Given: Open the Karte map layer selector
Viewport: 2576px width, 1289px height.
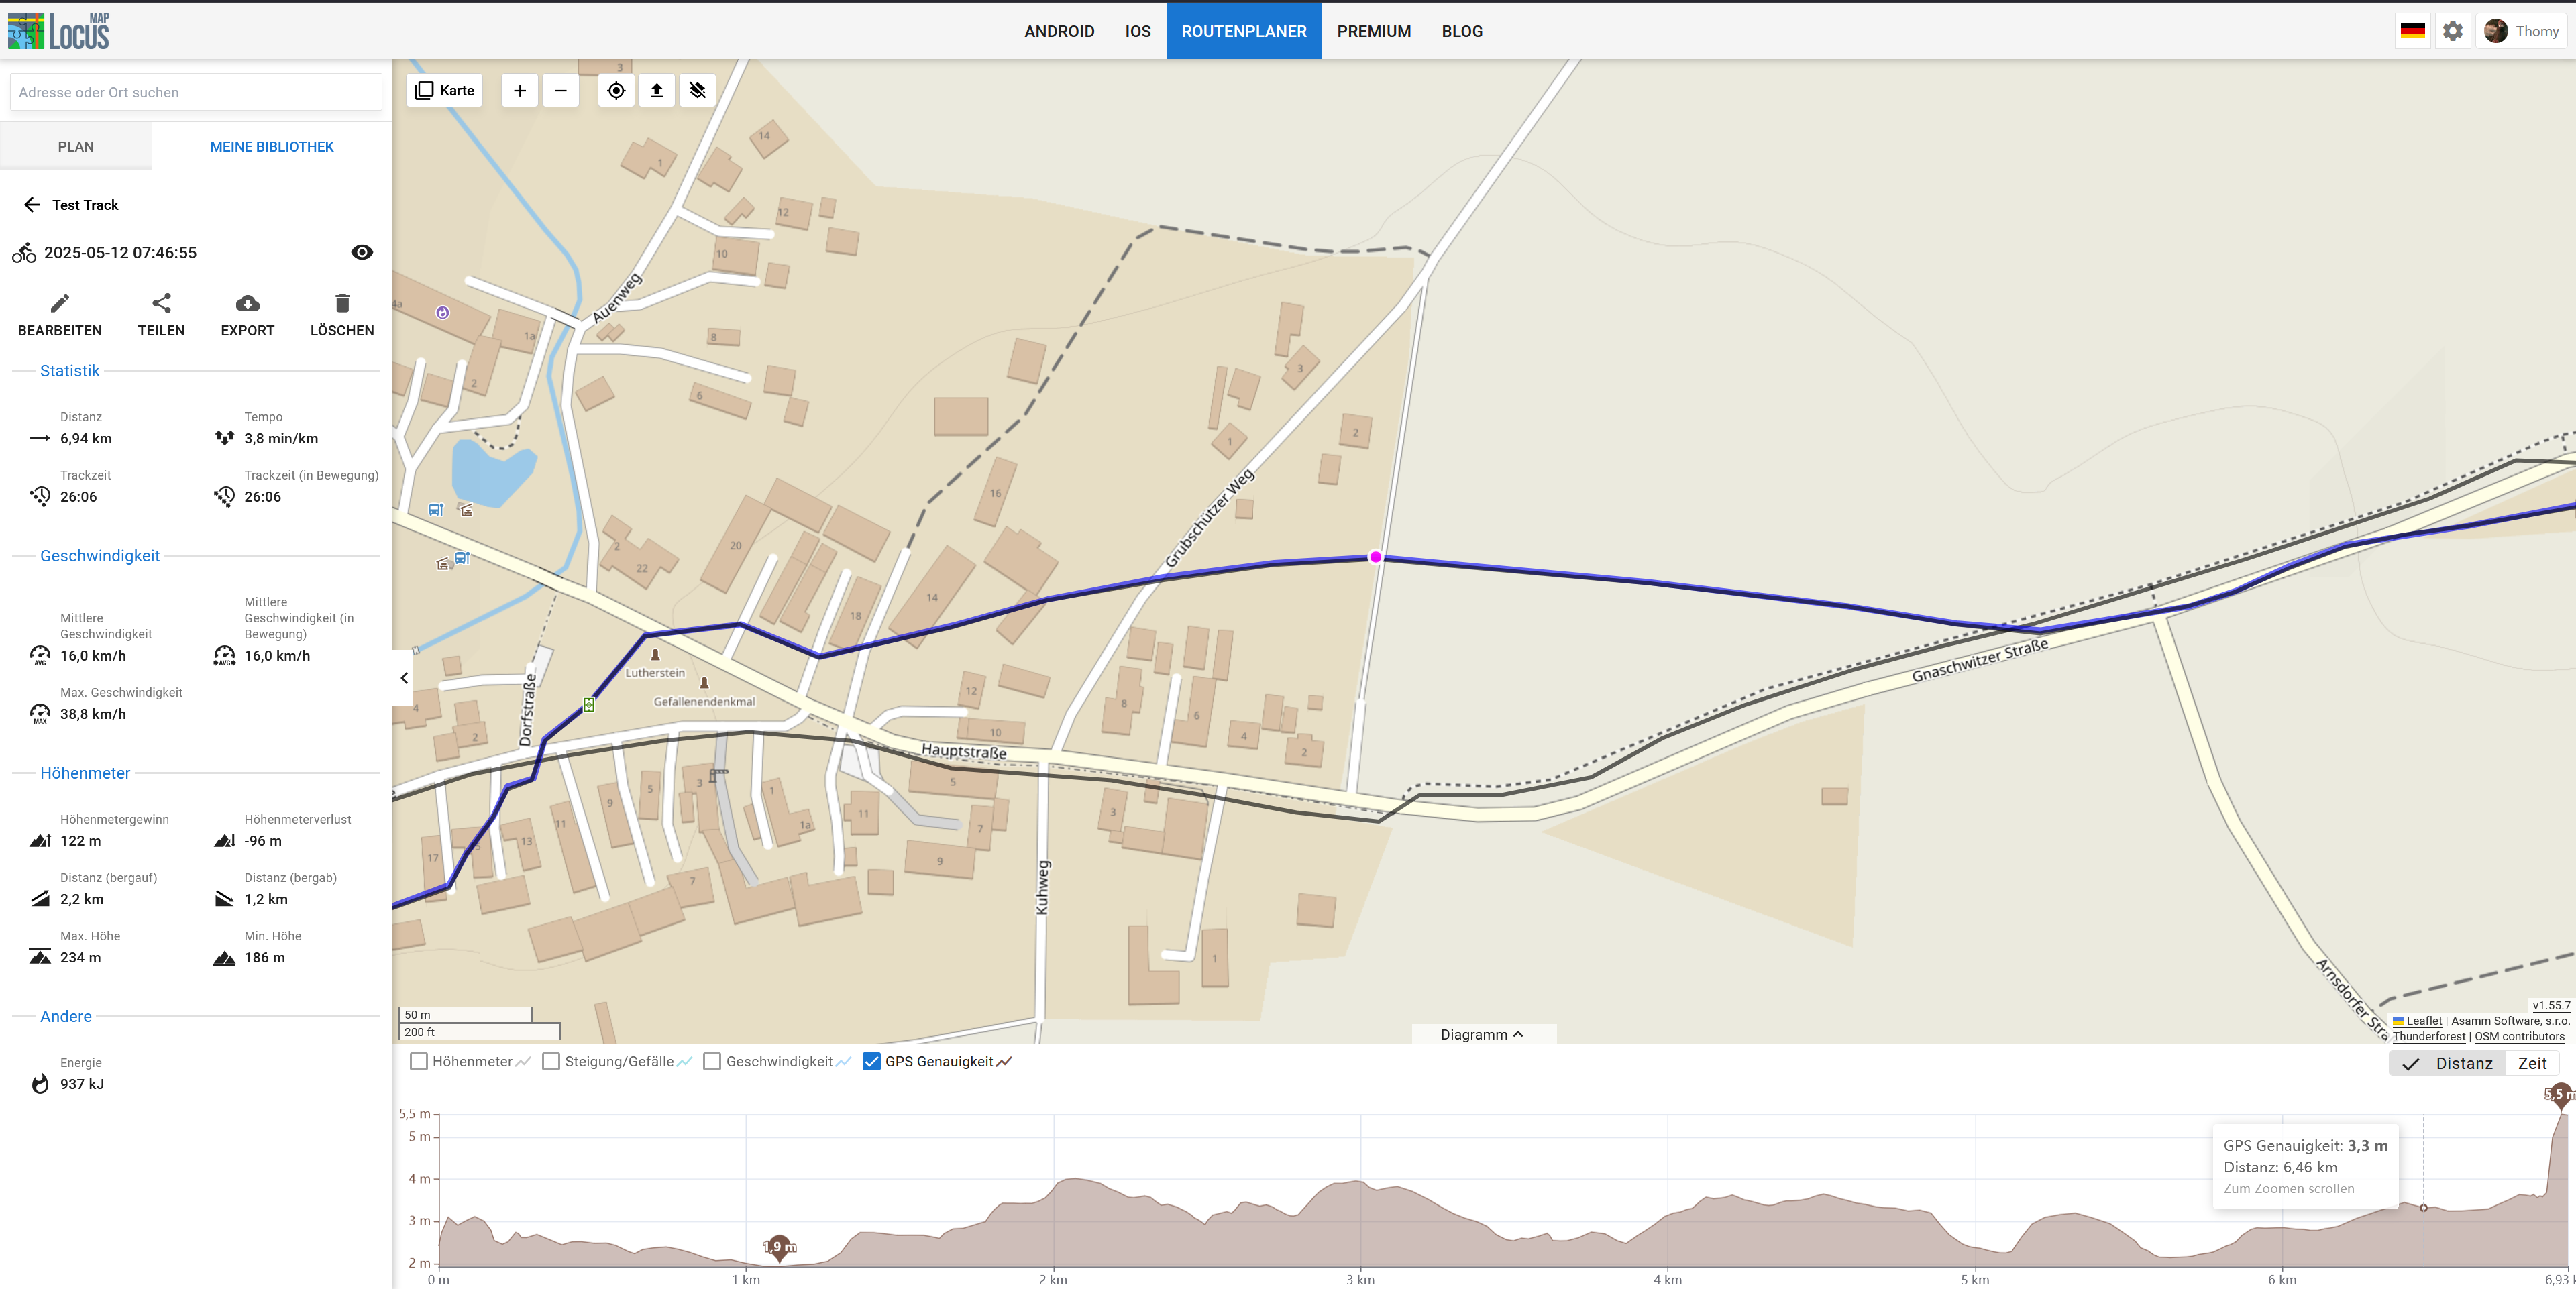Looking at the screenshot, I should 445,91.
